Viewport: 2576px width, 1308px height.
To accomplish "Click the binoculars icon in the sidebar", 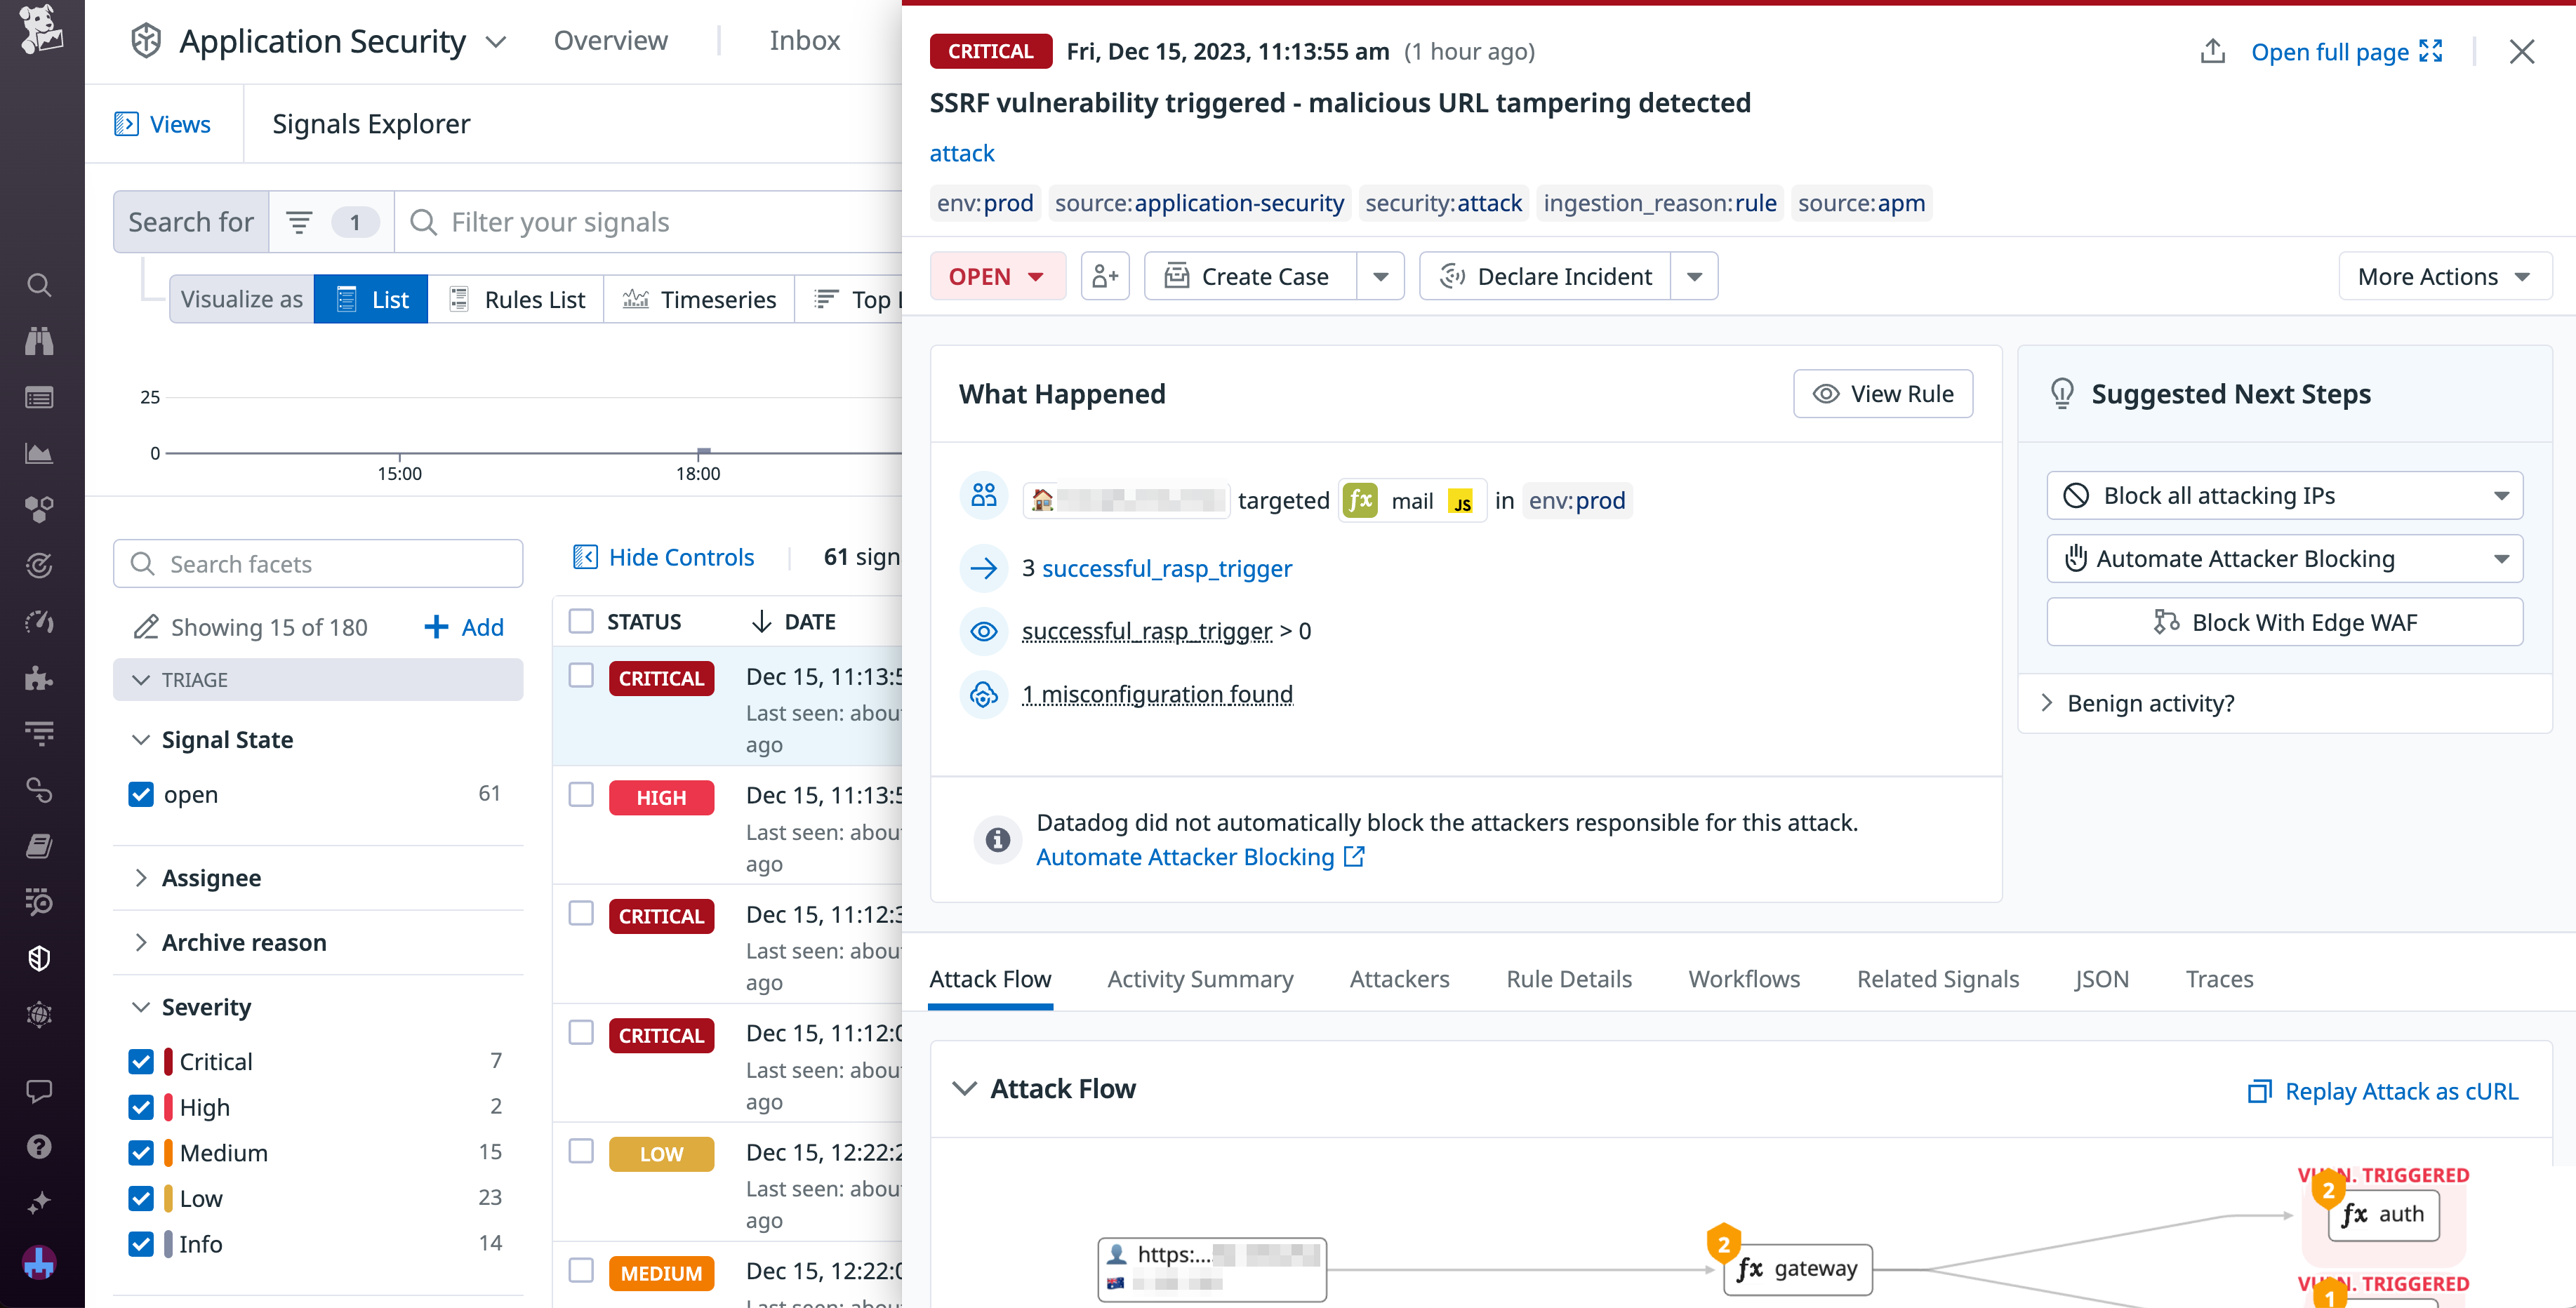I will tap(39, 342).
